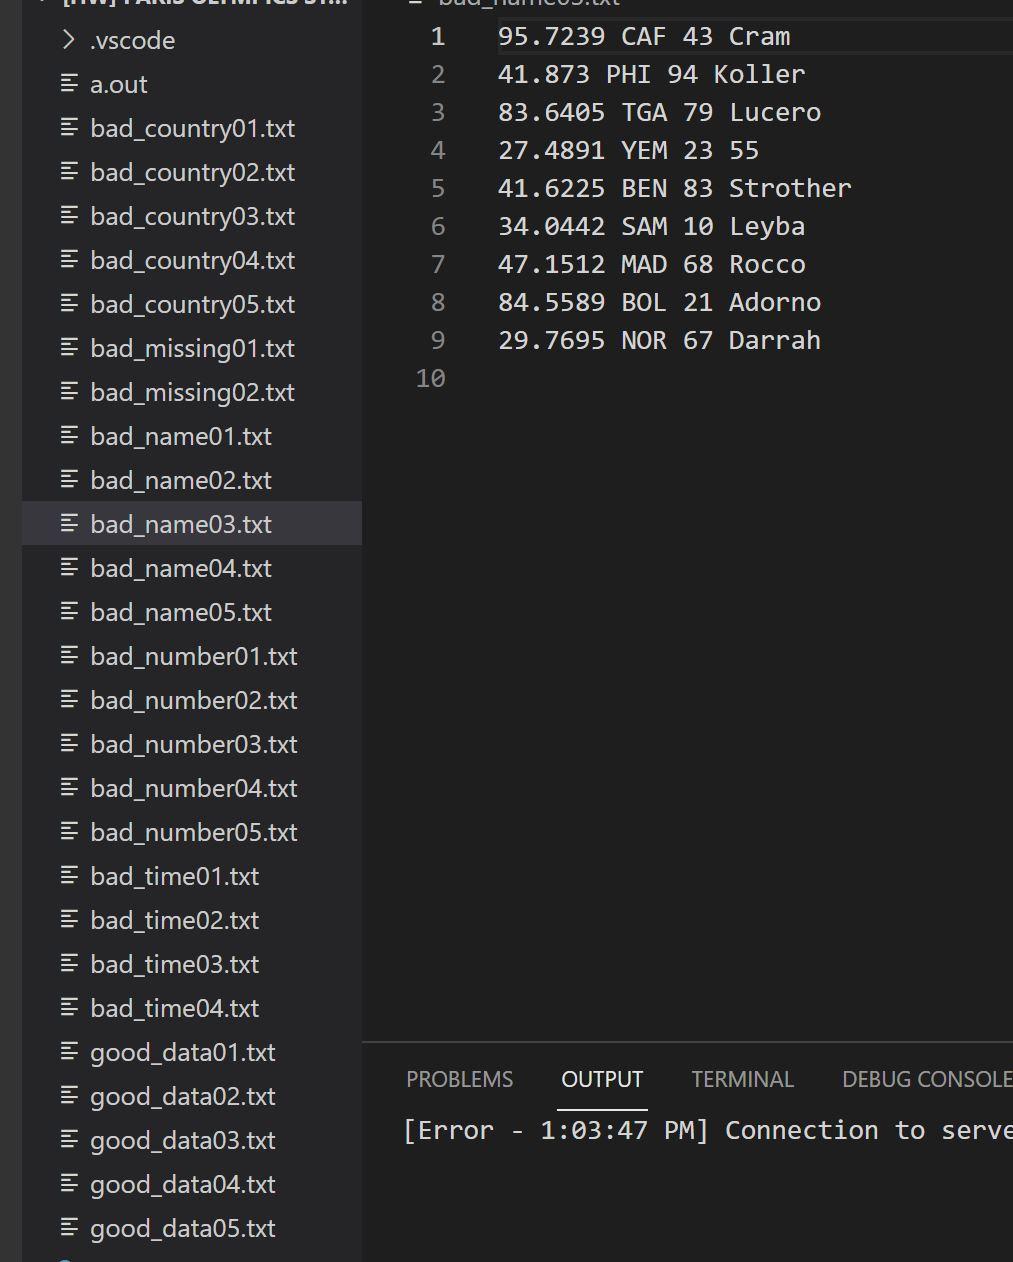This screenshot has height=1262, width=1013.
Task: Select the OUTPUT panel tab
Action: (x=602, y=1079)
